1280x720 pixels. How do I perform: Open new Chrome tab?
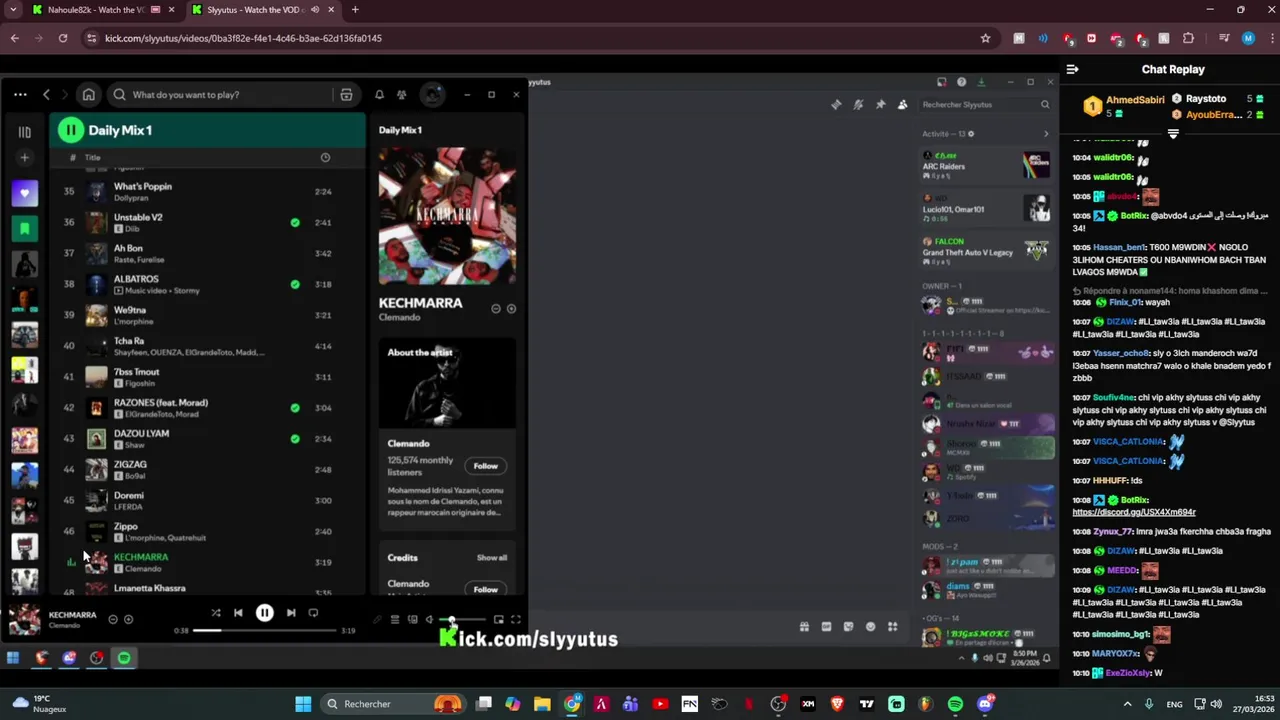(355, 10)
